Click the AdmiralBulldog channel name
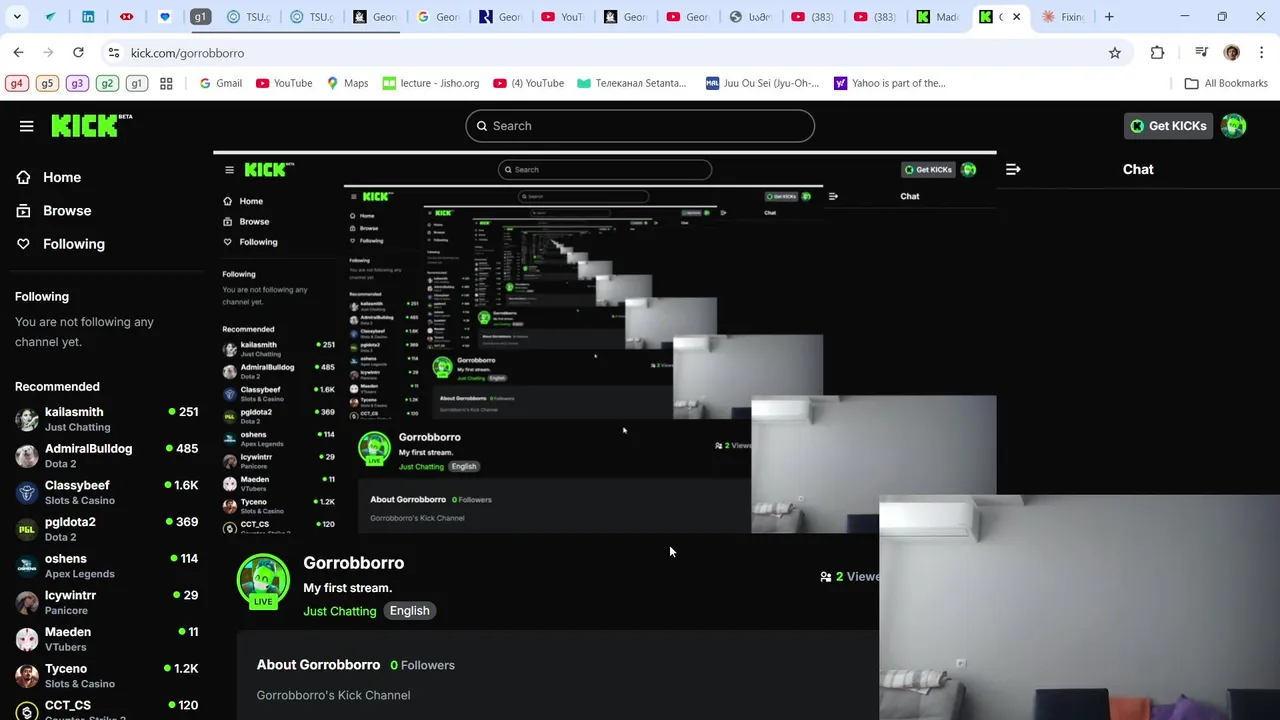The height and width of the screenshot is (720, 1280). (x=88, y=449)
